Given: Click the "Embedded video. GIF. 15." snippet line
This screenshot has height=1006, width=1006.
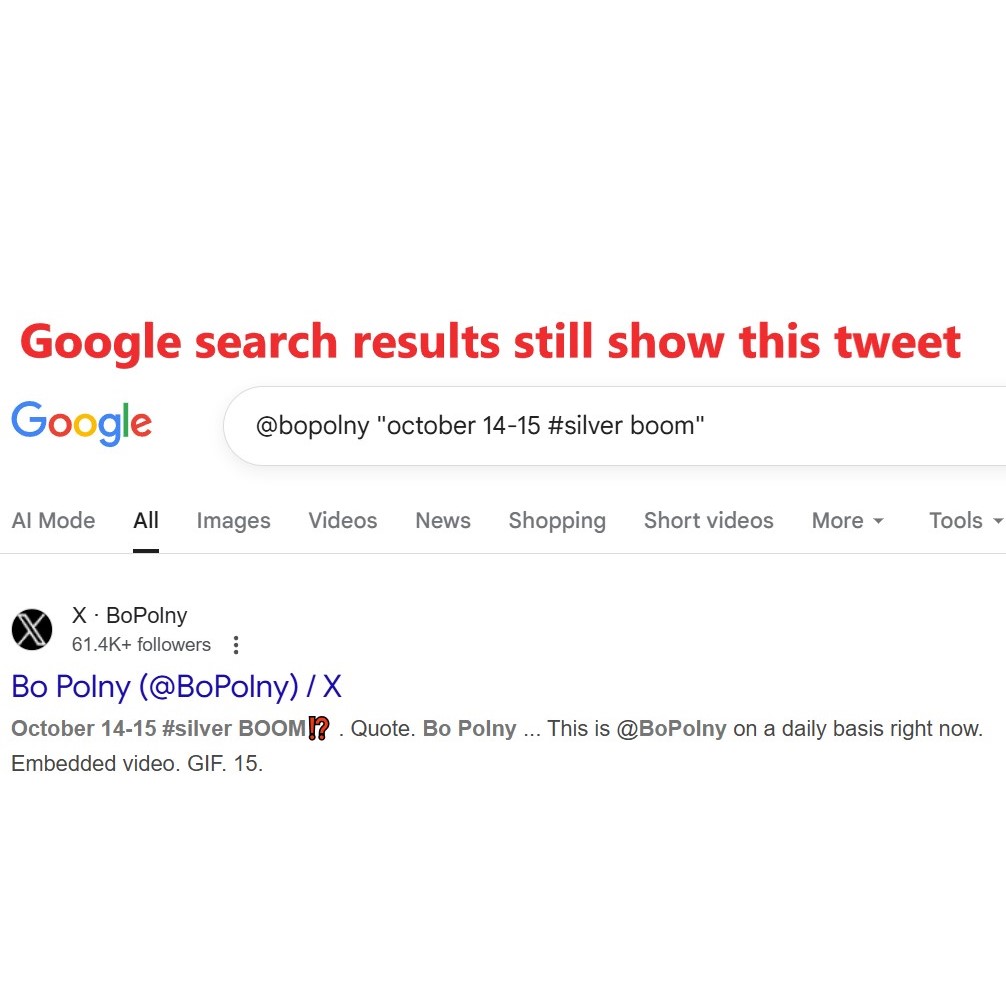Looking at the screenshot, I should pyautogui.click(x=137, y=764).
